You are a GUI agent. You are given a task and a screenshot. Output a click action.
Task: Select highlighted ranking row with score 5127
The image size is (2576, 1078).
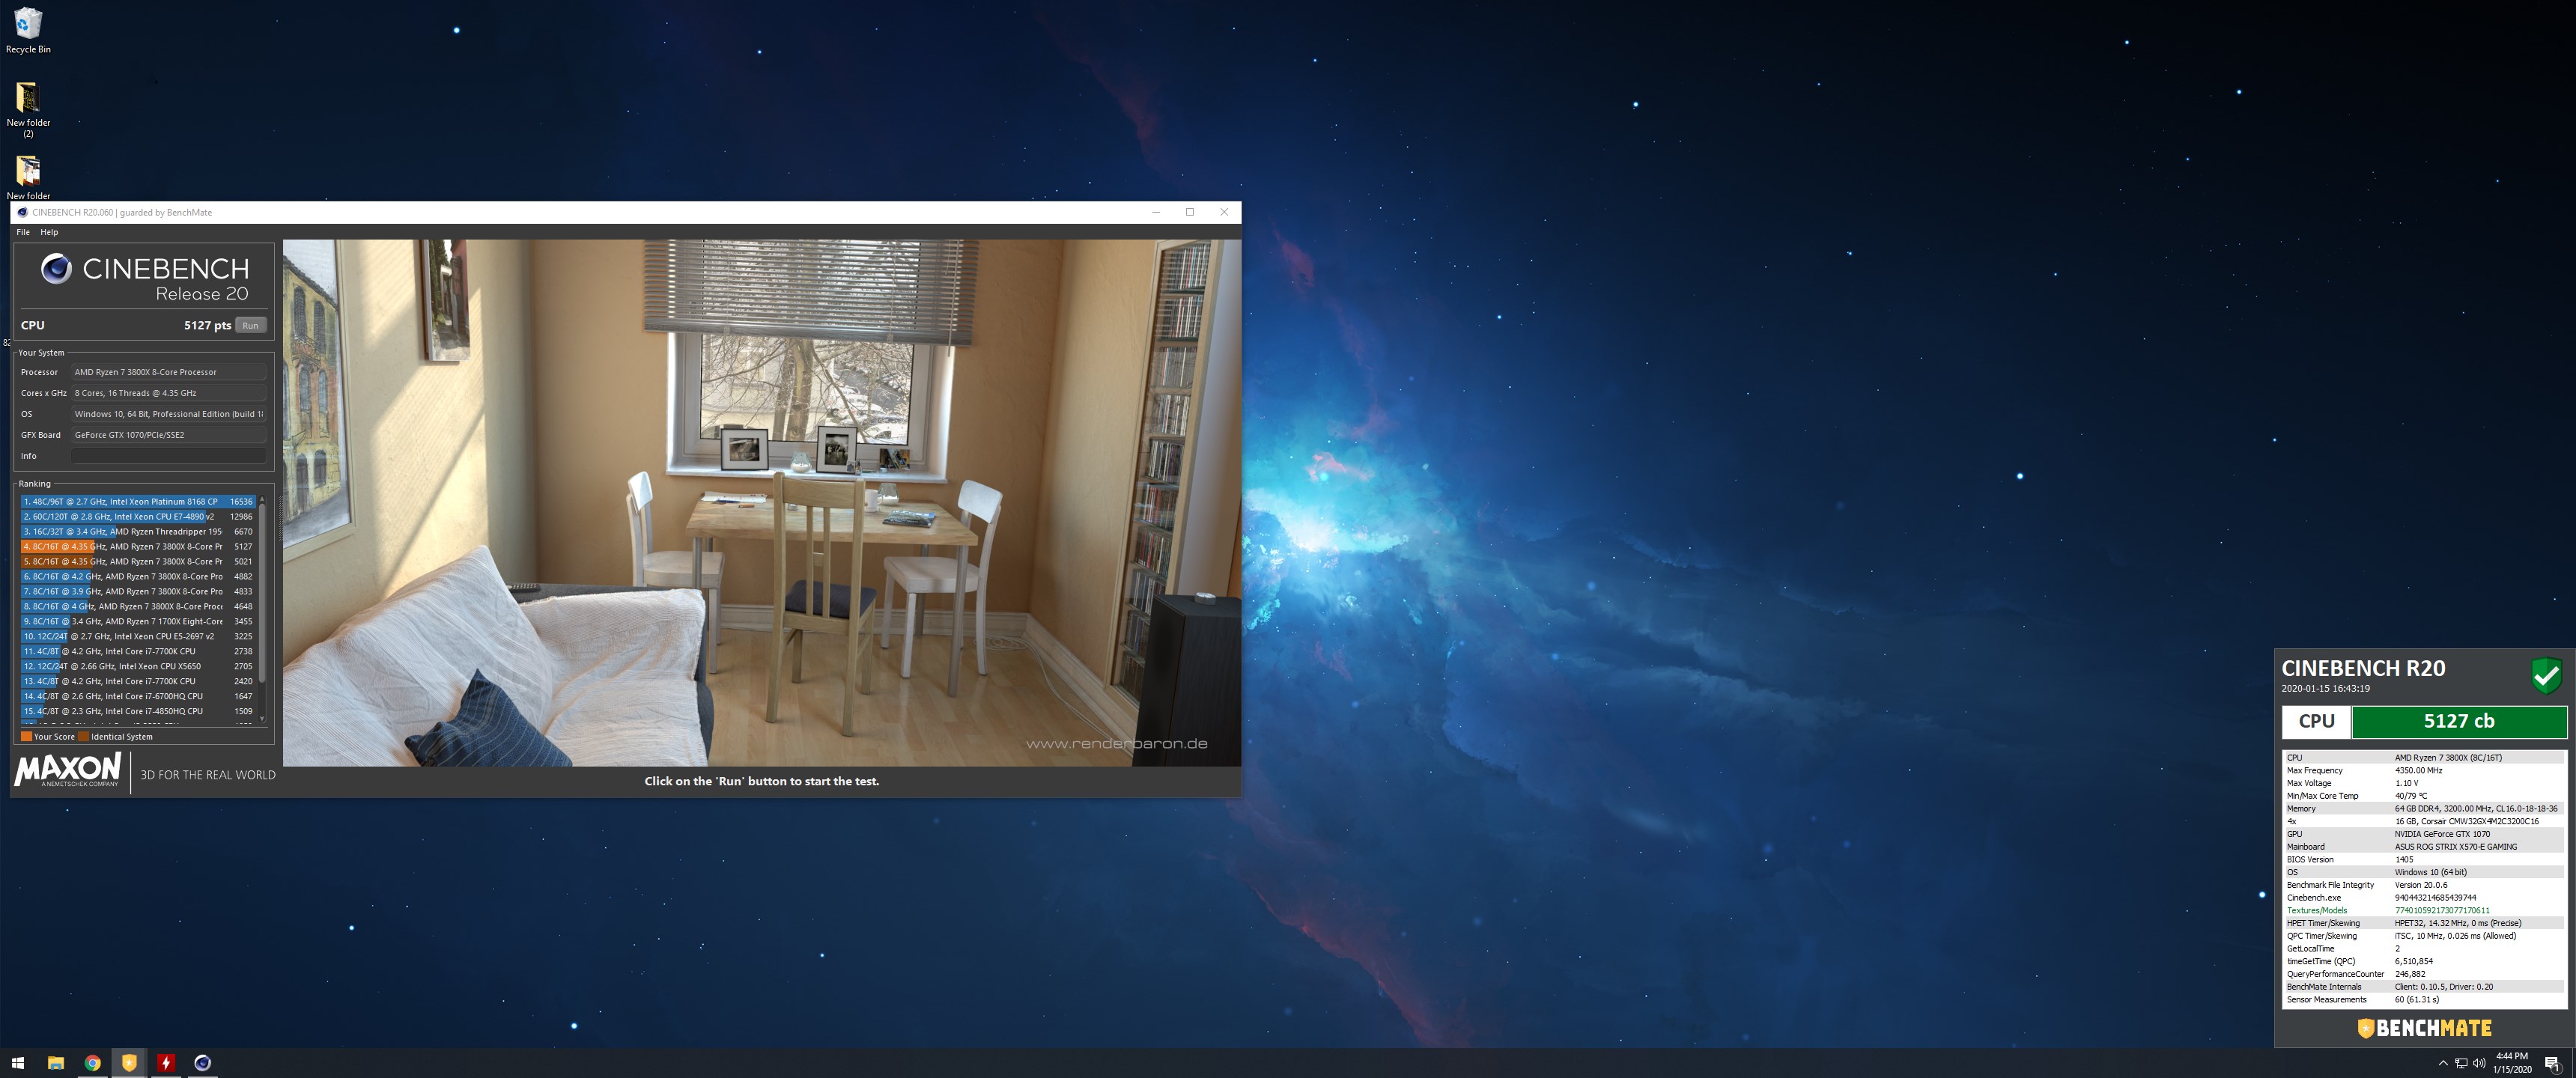(x=138, y=547)
